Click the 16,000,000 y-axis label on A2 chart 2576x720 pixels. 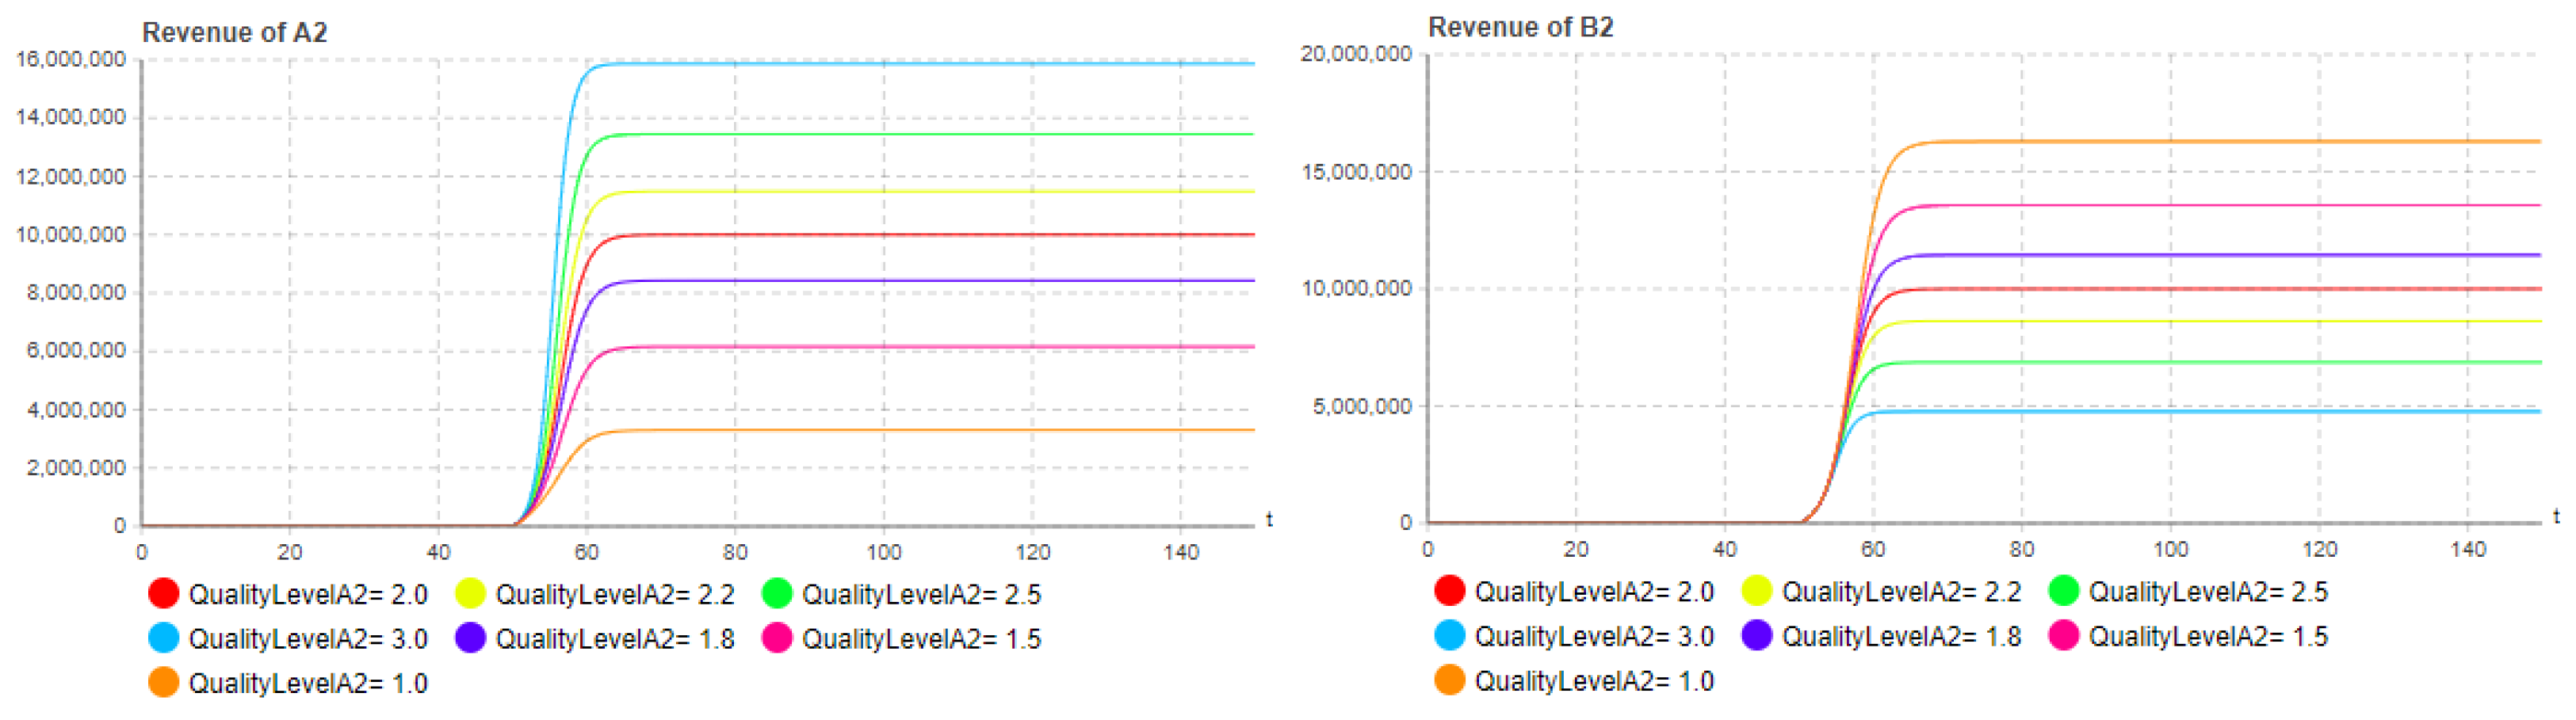coord(71,60)
